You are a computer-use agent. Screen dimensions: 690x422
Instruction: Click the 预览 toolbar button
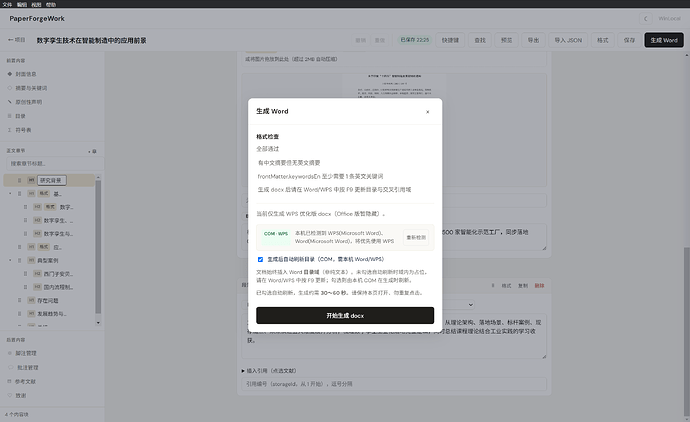tap(506, 40)
